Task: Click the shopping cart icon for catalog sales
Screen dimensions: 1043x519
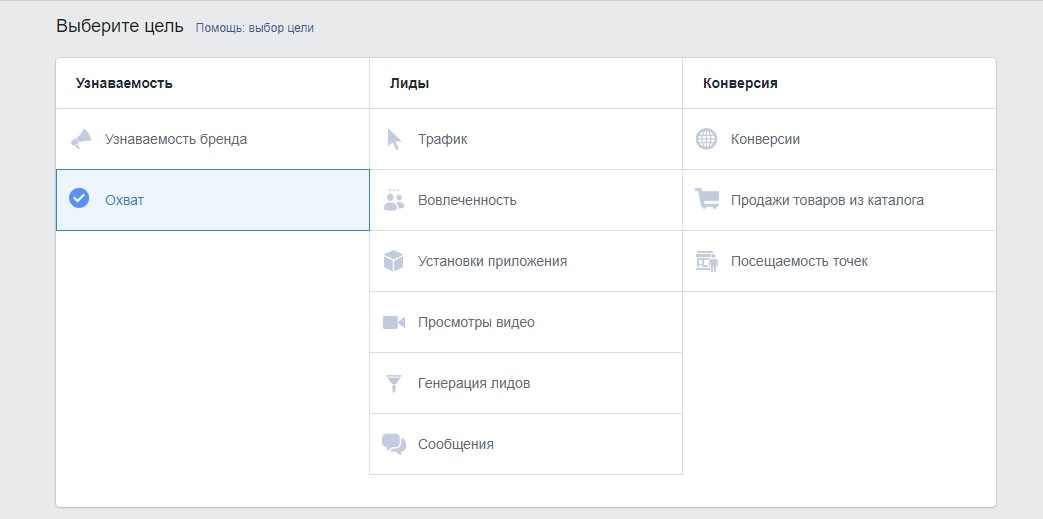Action: [x=706, y=199]
